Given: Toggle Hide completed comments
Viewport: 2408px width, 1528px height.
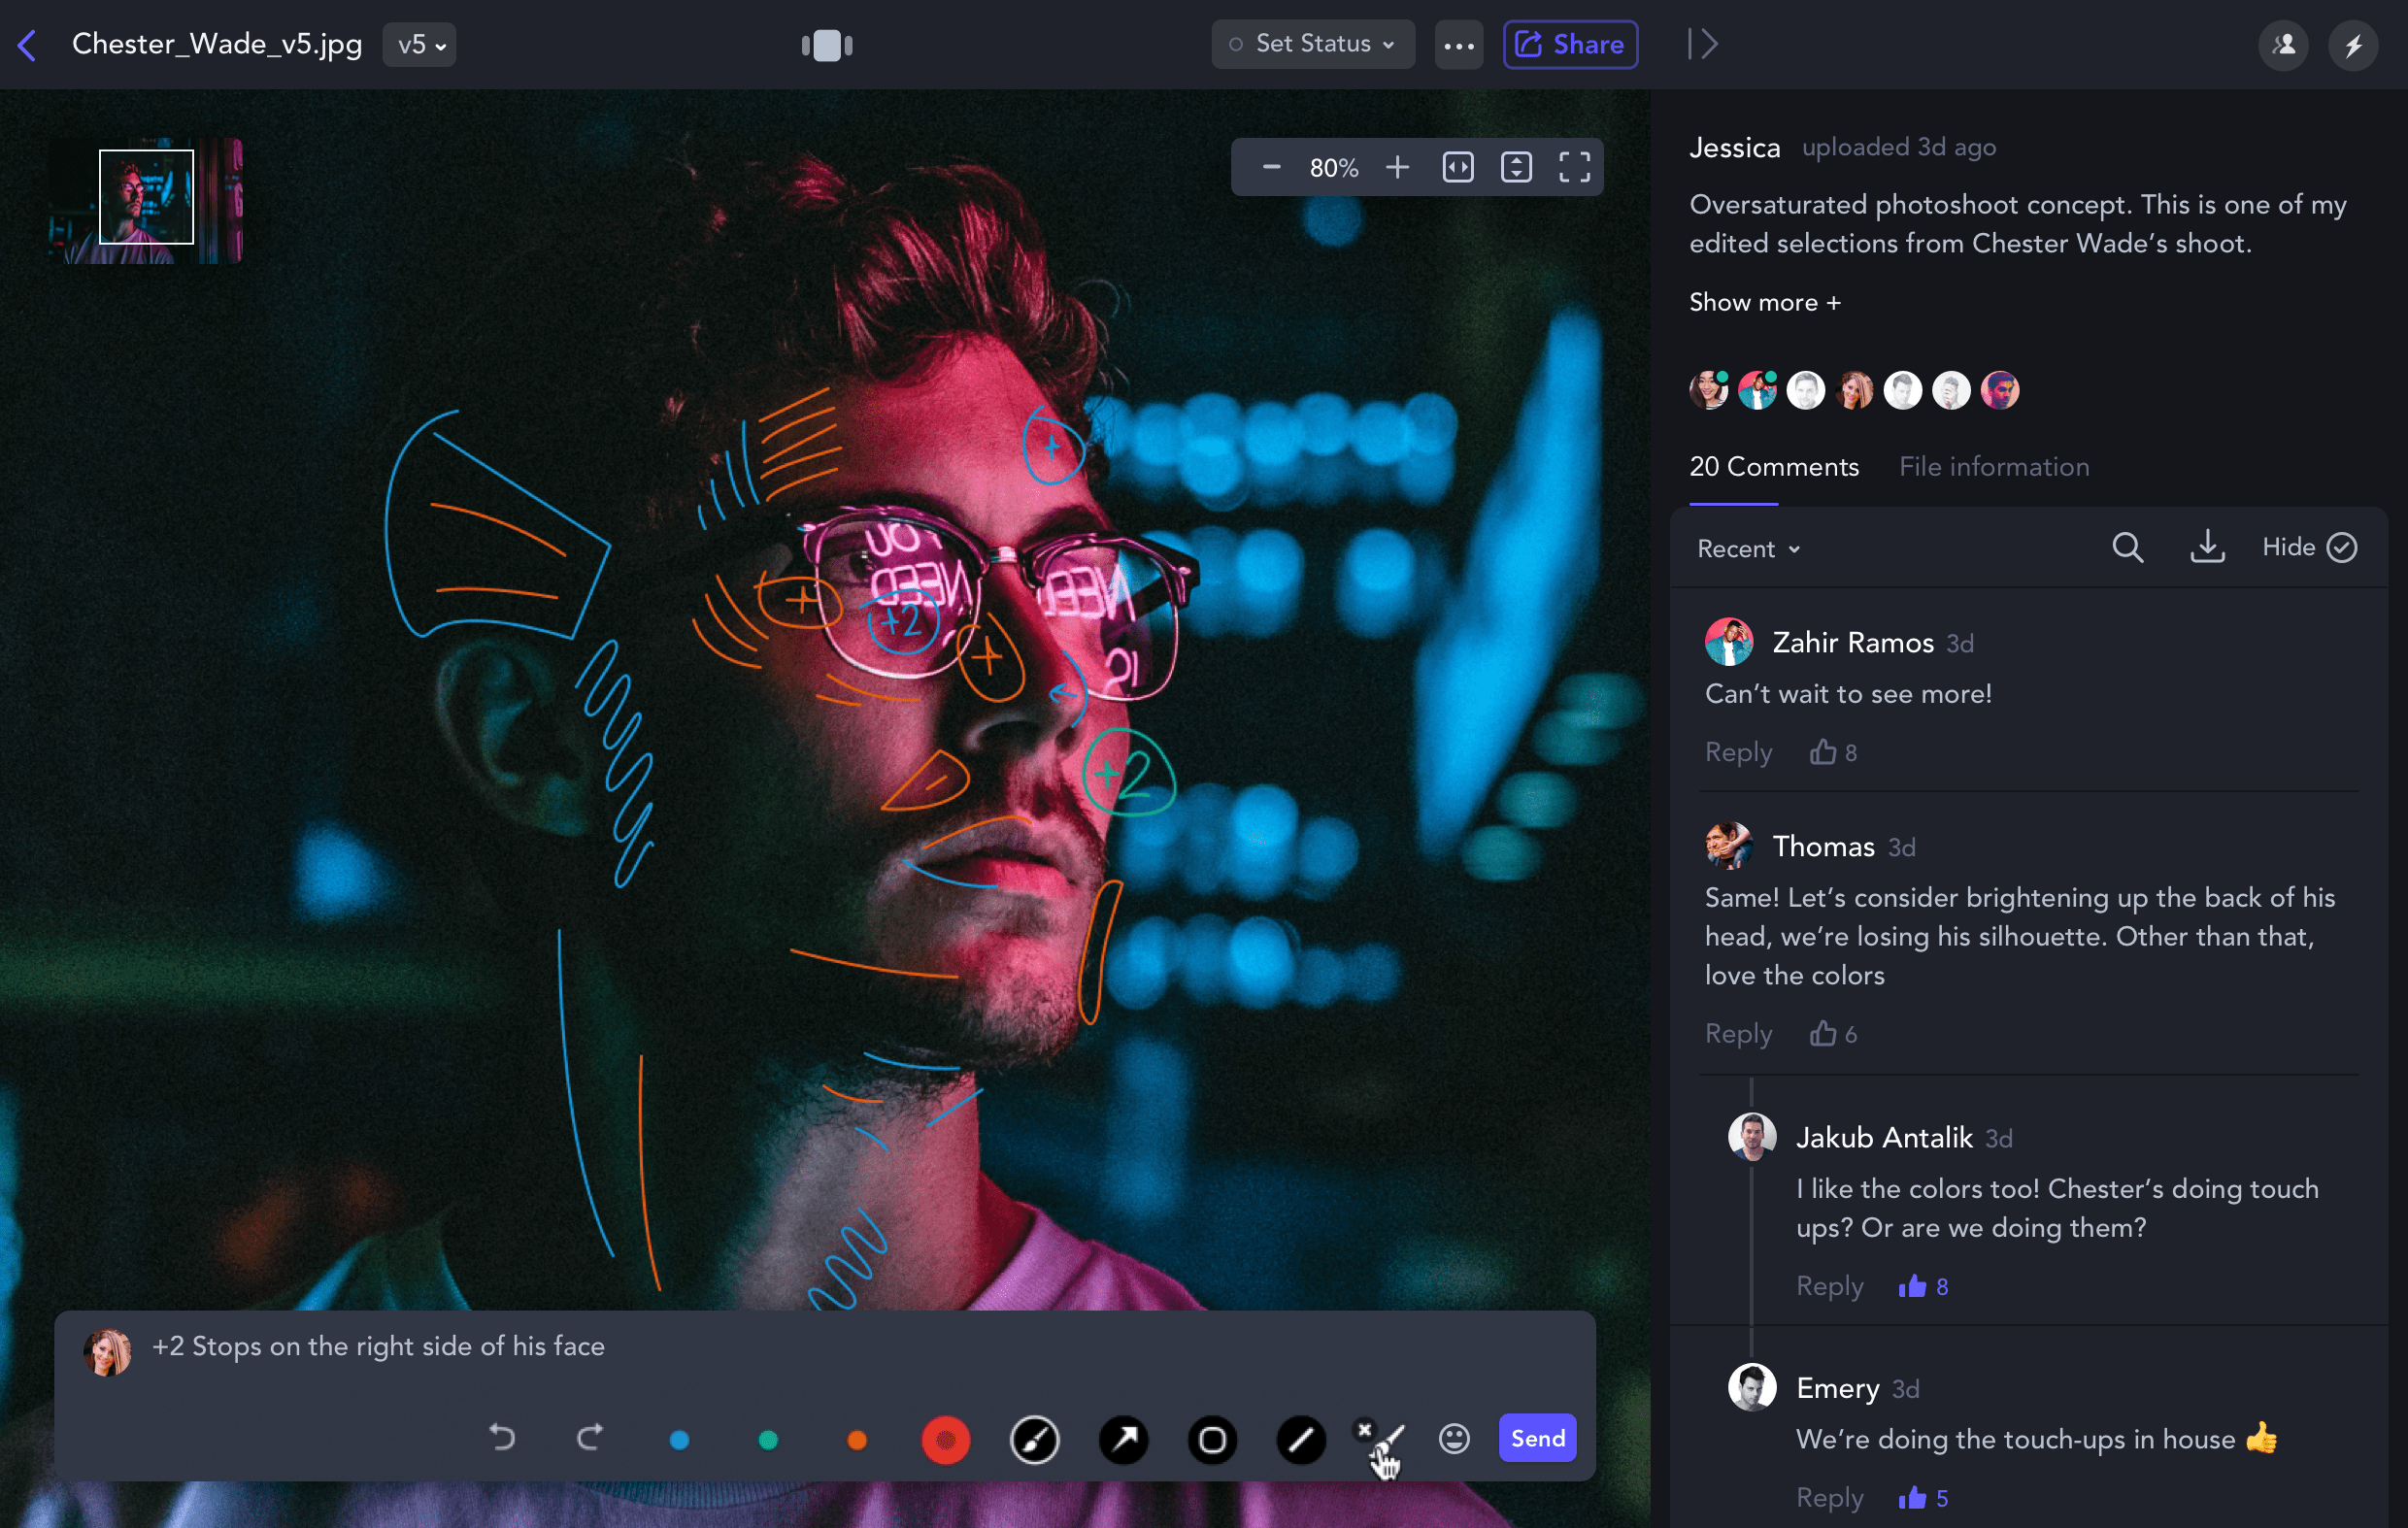Looking at the screenshot, I should pos(2307,547).
